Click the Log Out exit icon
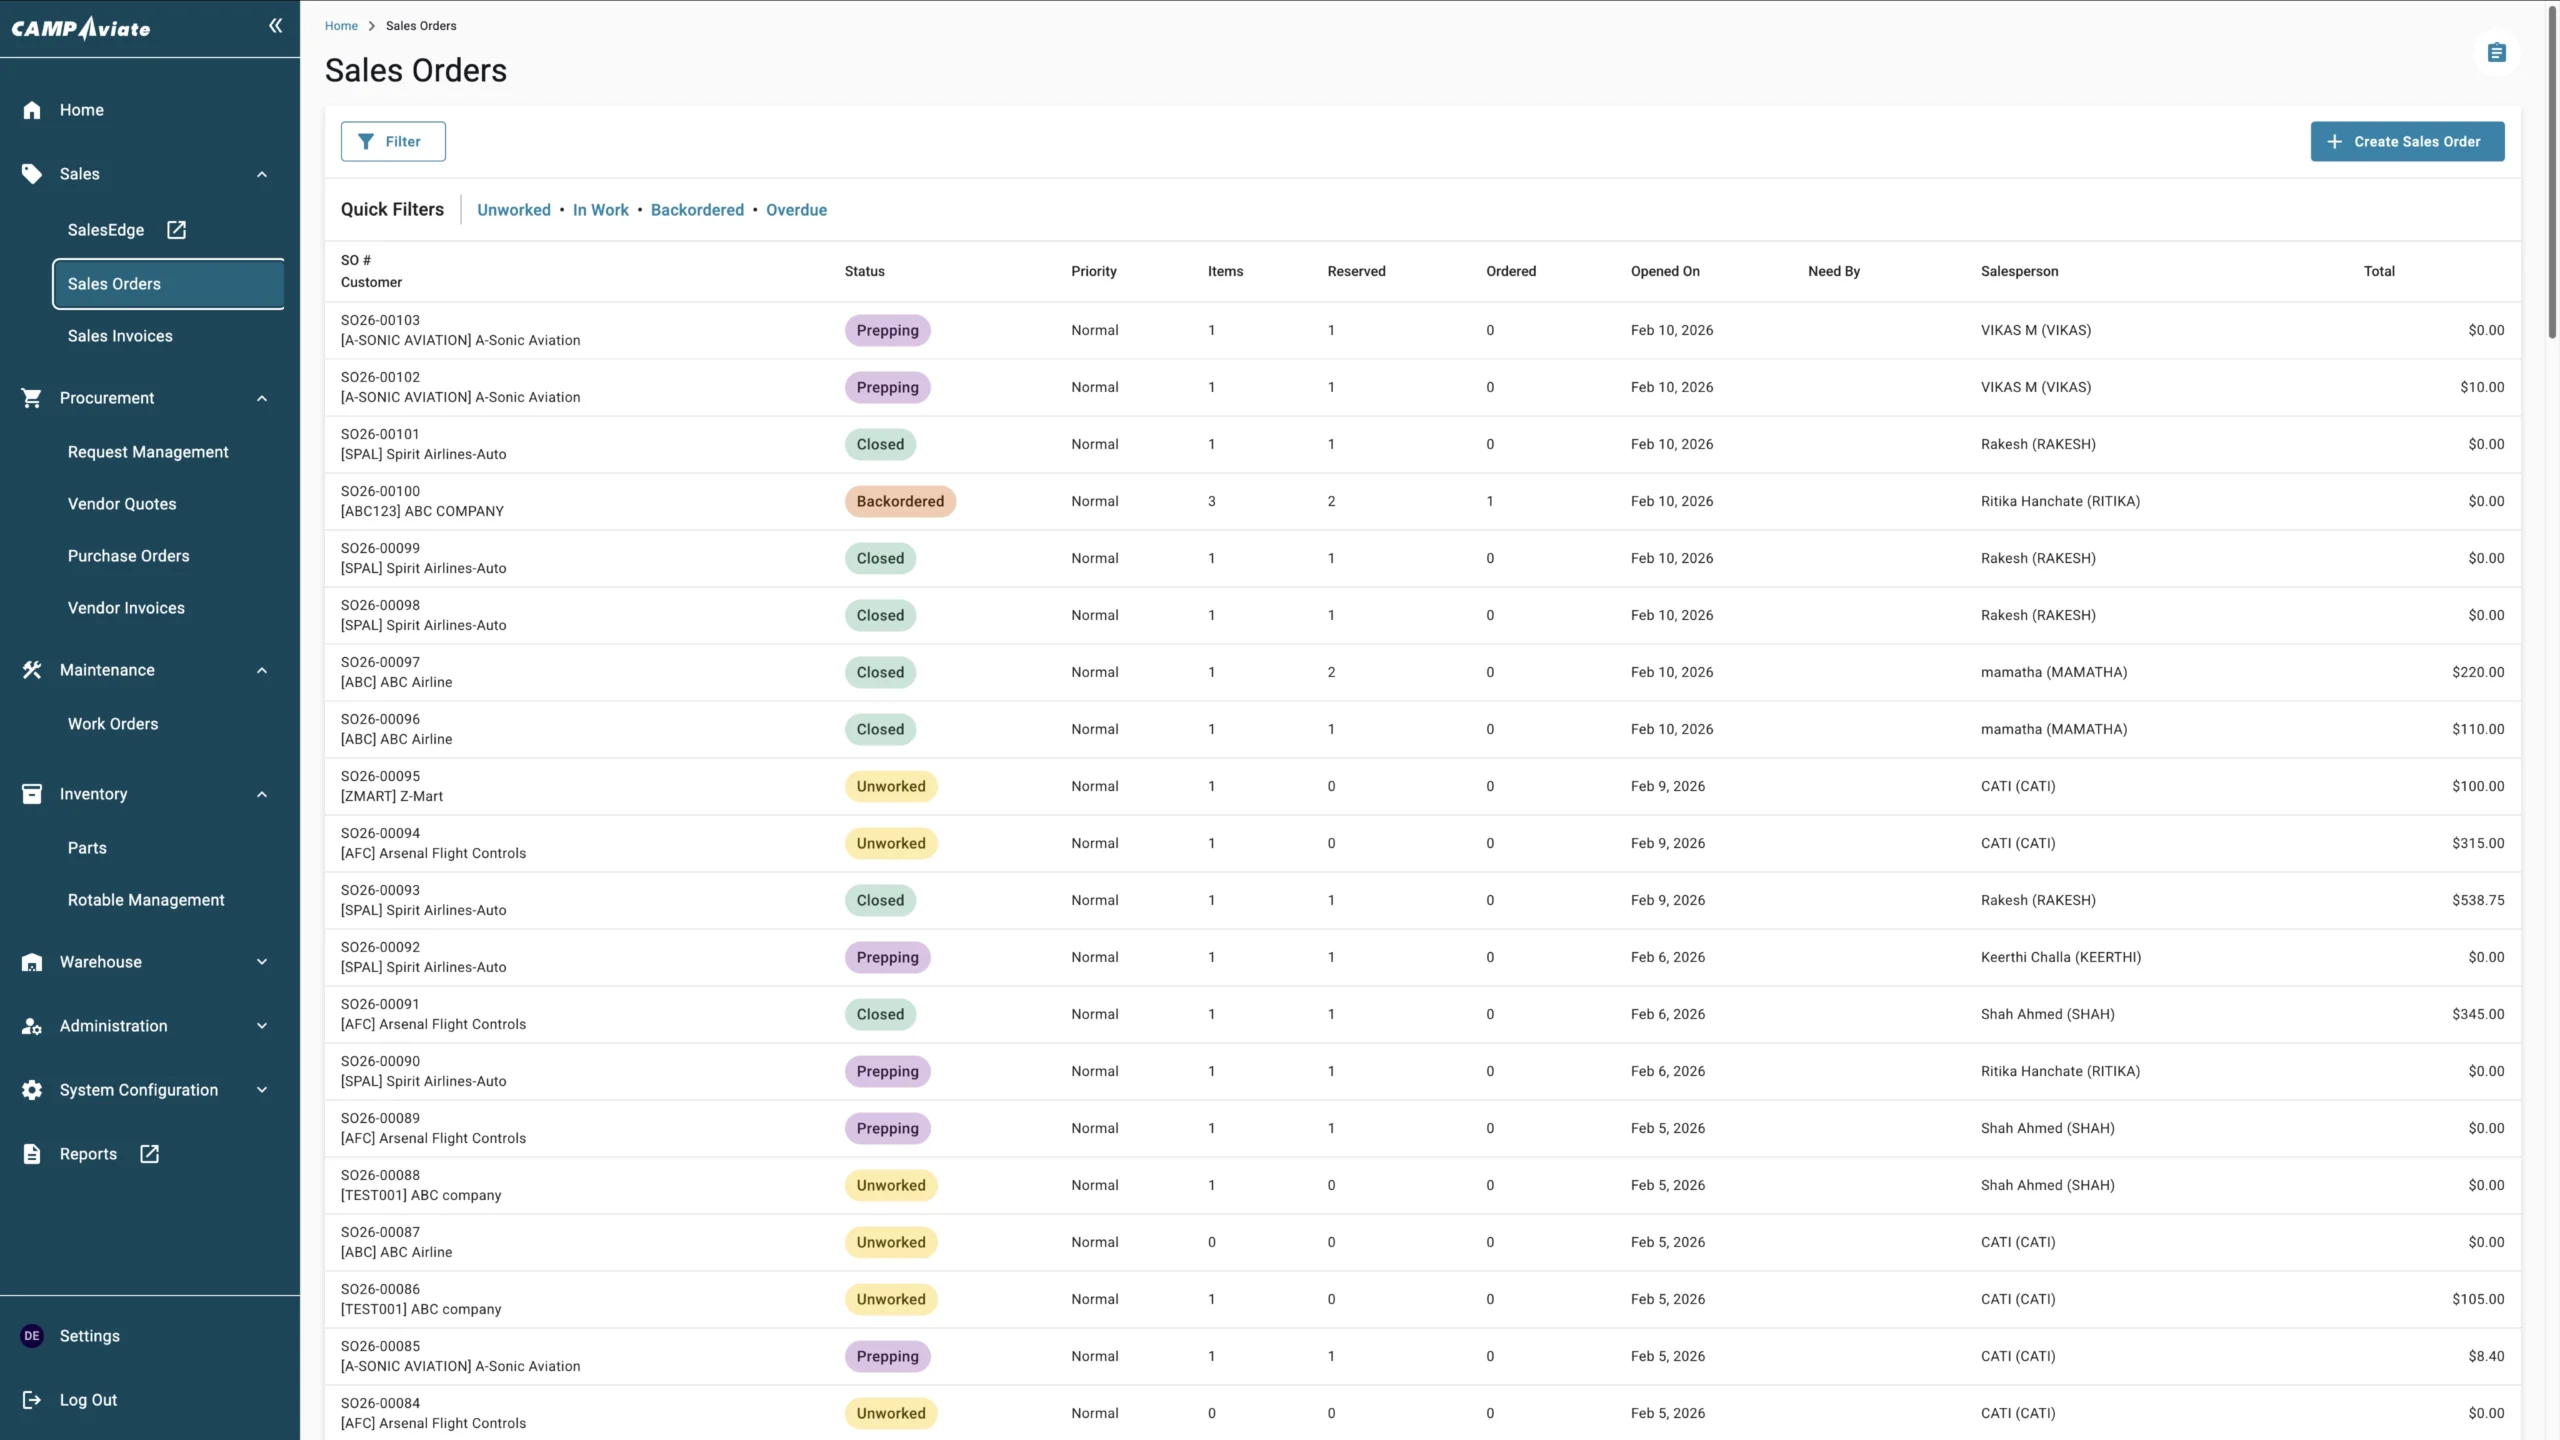This screenshot has height=1440, width=2560. 32,1400
